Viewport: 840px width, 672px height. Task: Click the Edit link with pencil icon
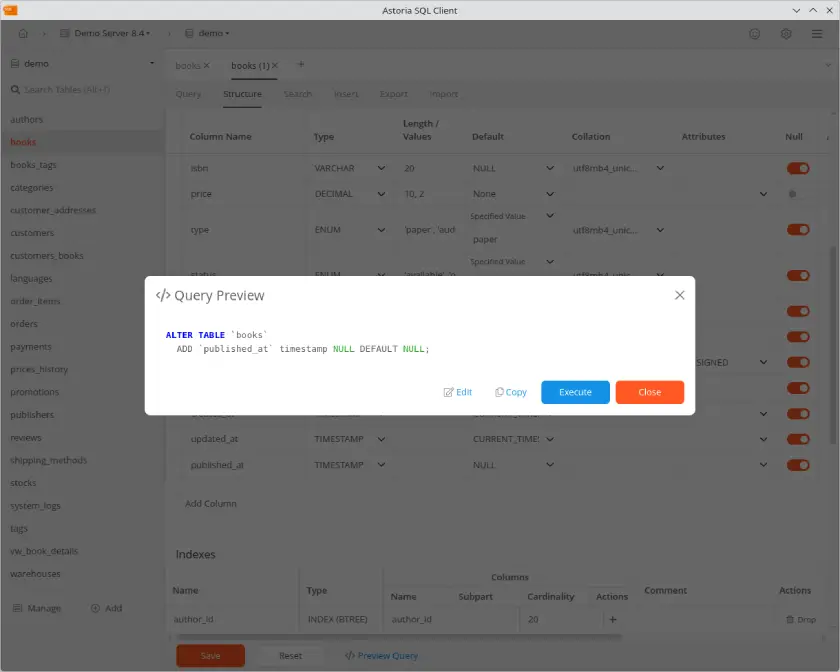pyautogui.click(x=458, y=392)
